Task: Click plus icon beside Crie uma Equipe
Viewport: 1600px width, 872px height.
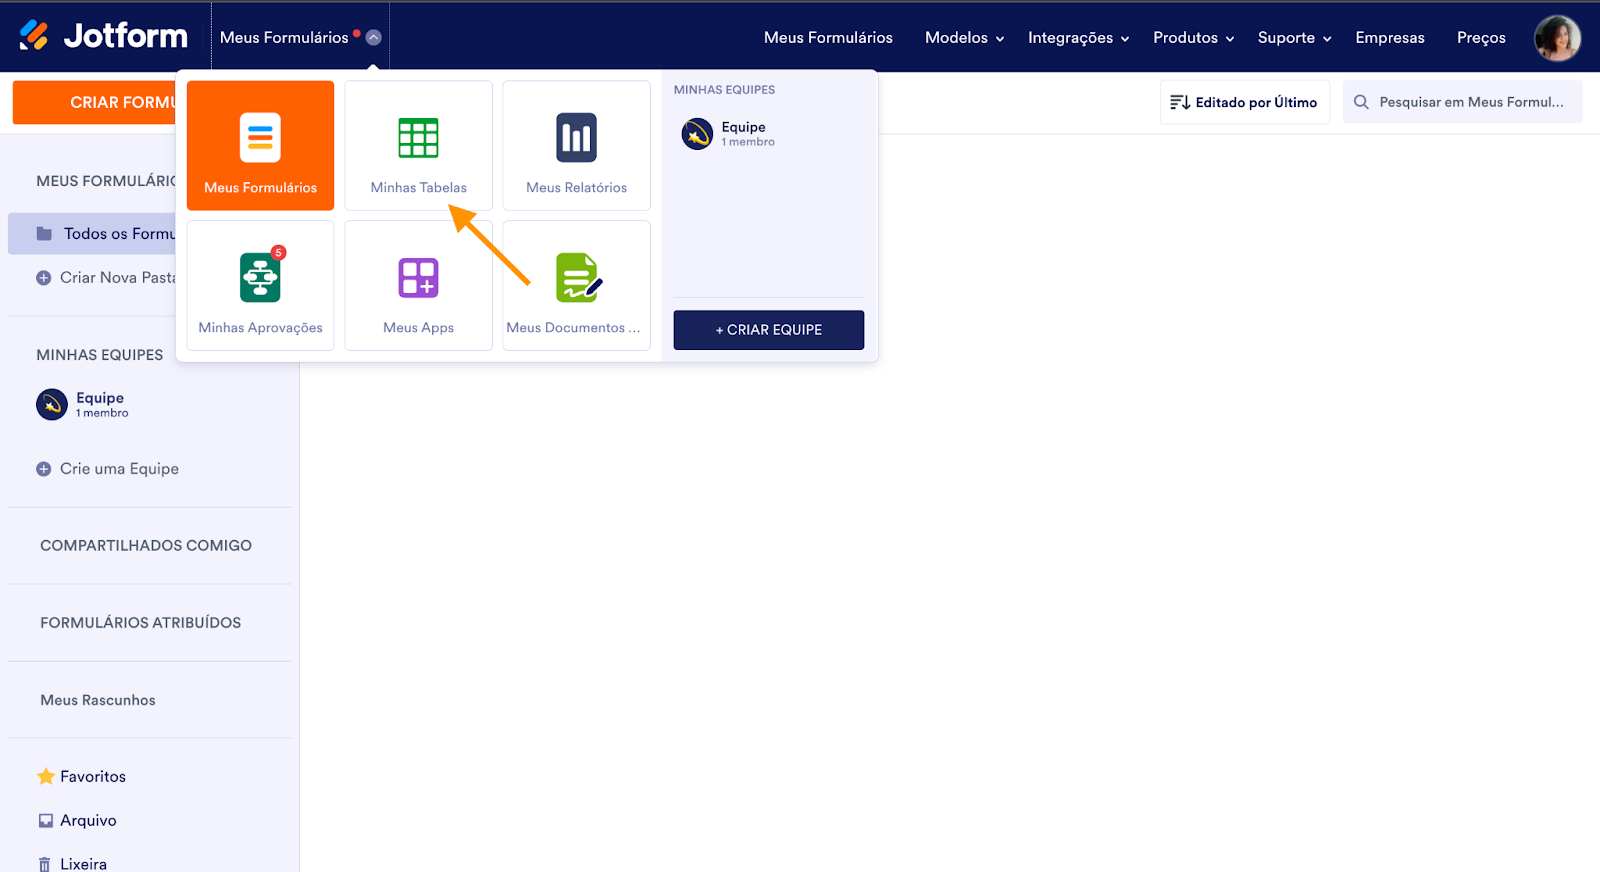Action: [x=44, y=469]
